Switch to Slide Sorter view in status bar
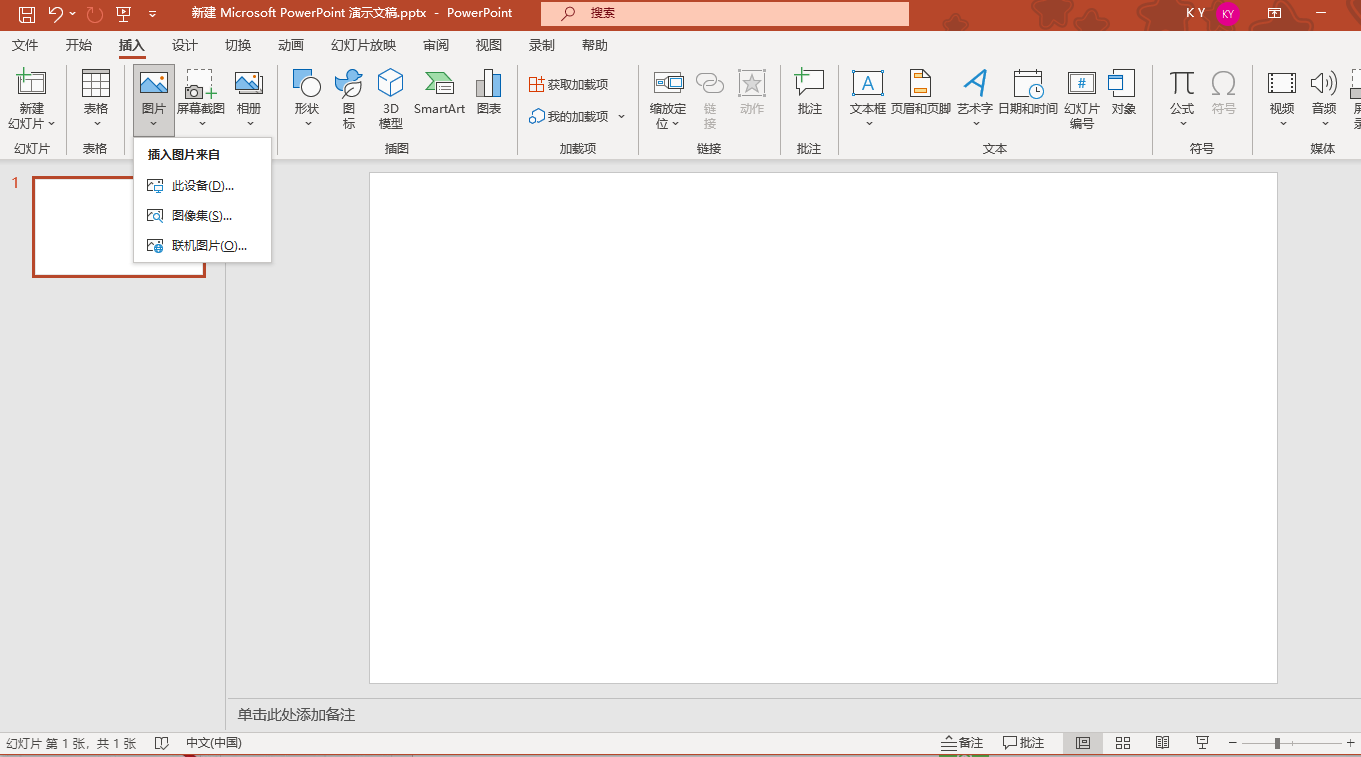Image resolution: width=1361 pixels, height=757 pixels. (x=1123, y=743)
